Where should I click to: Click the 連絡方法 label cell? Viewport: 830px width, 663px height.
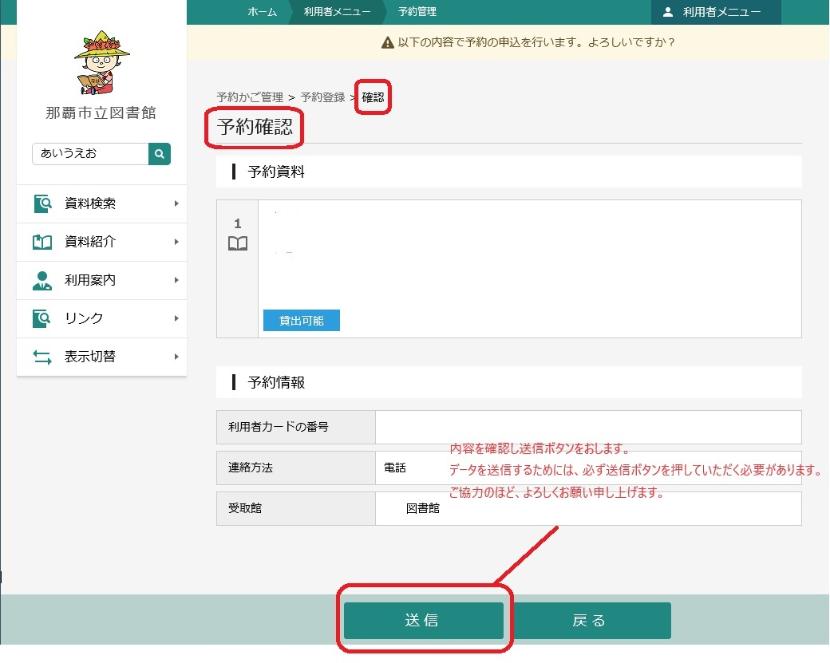pyautogui.click(x=296, y=468)
